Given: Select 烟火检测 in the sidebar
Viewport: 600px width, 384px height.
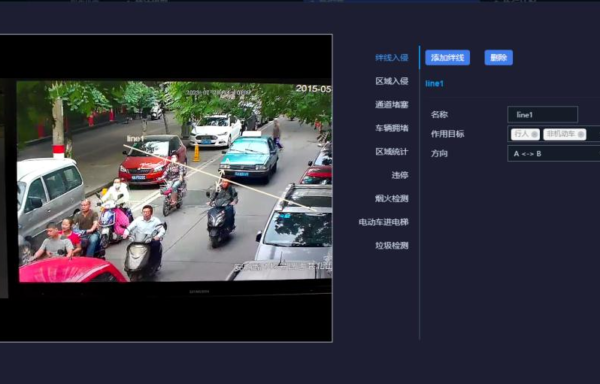Looking at the screenshot, I should [391, 199].
